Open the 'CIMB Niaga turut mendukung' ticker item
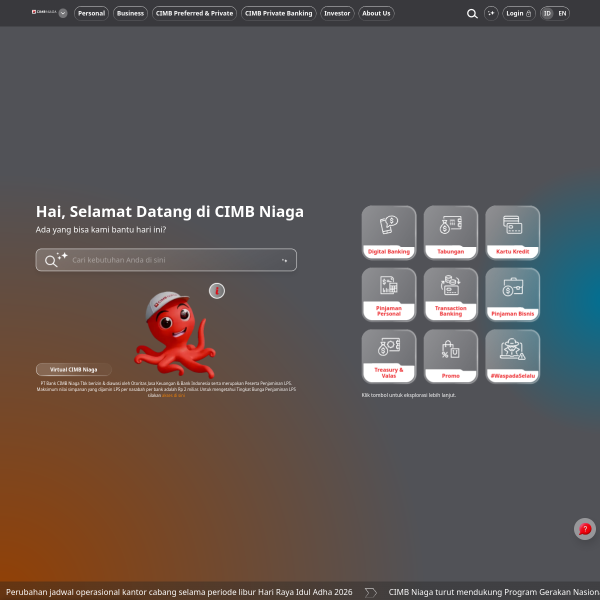Viewport: 600px width, 600px height. [x=494, y=592]
